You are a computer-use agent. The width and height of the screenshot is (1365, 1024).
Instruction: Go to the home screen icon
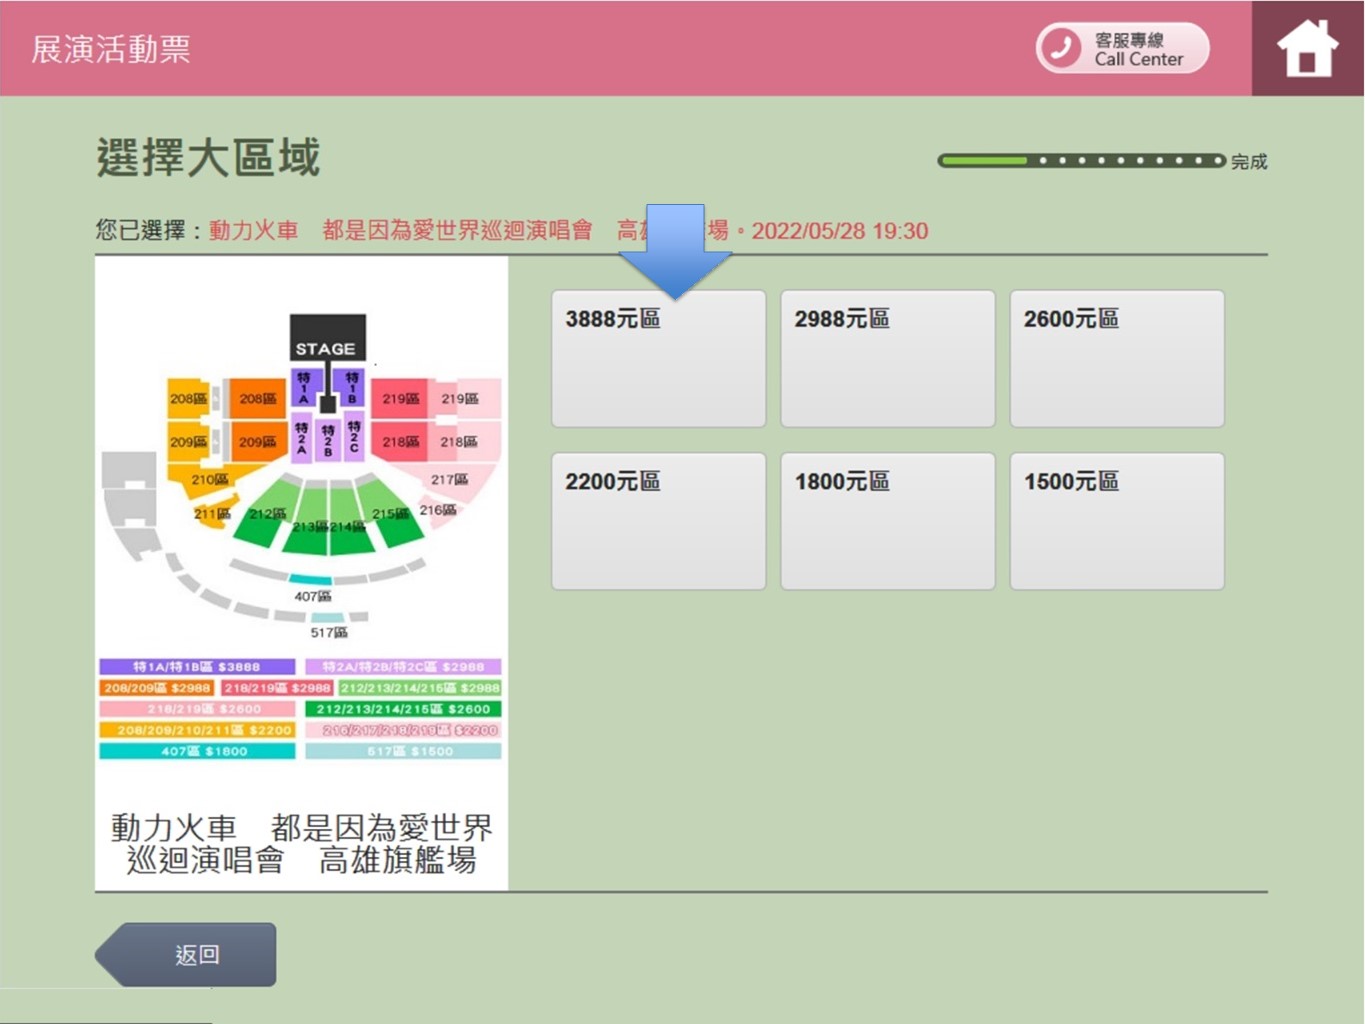tap(1307, 48)
